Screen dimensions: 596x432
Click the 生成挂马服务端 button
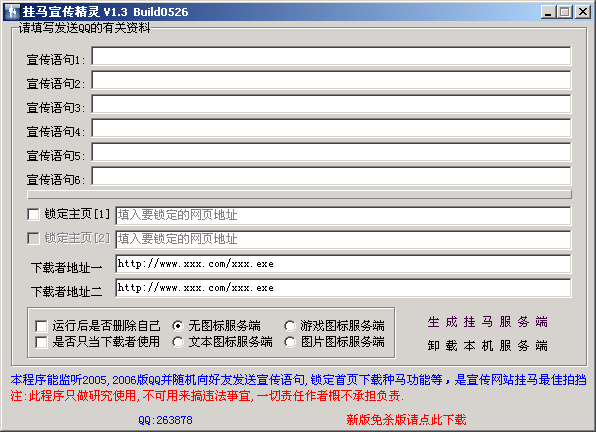487,322
